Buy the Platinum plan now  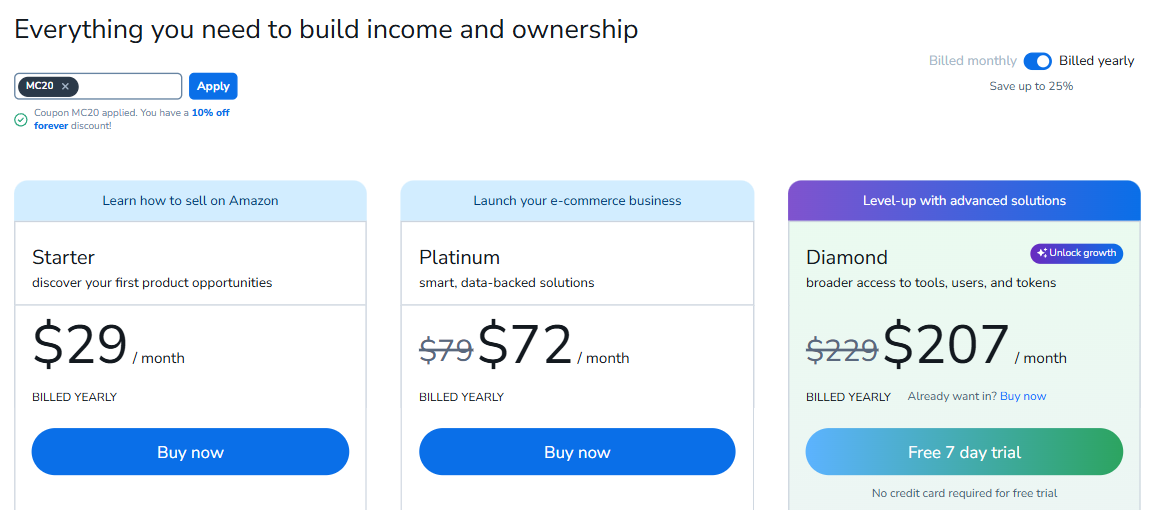577,452
